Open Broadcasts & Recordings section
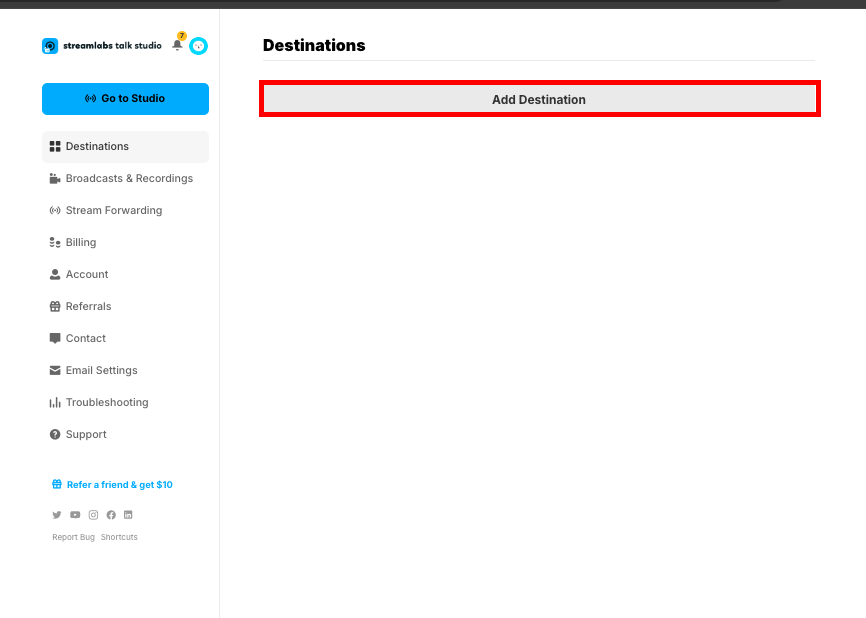Viewport: 866px width, 618px height. 129,178
